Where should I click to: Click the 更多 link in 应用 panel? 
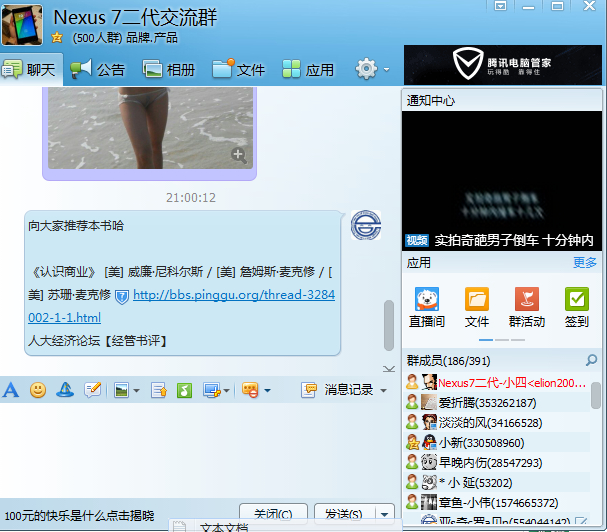585,263
